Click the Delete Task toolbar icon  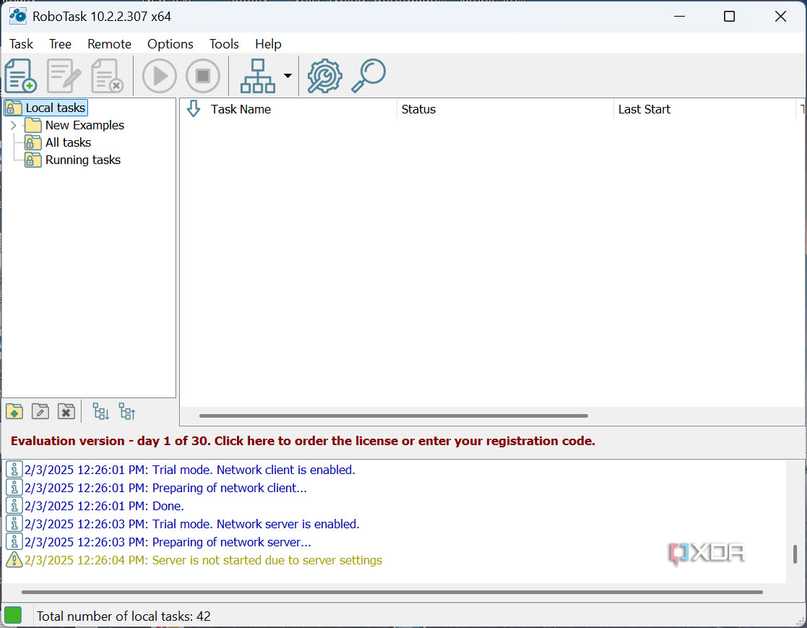[107, 76]
